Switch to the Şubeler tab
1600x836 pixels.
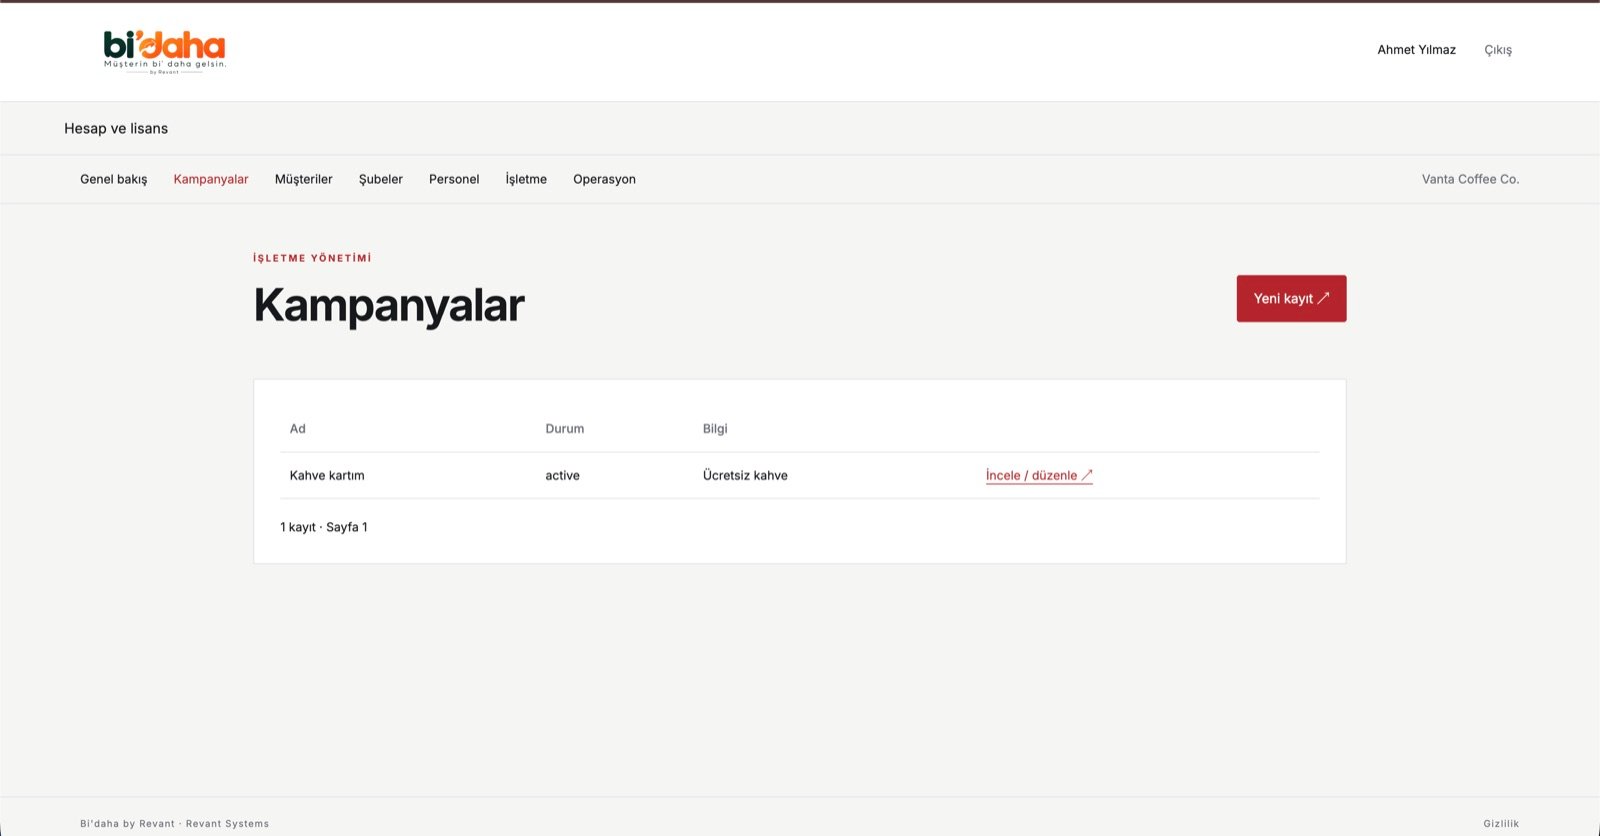[x=381, y=179]
